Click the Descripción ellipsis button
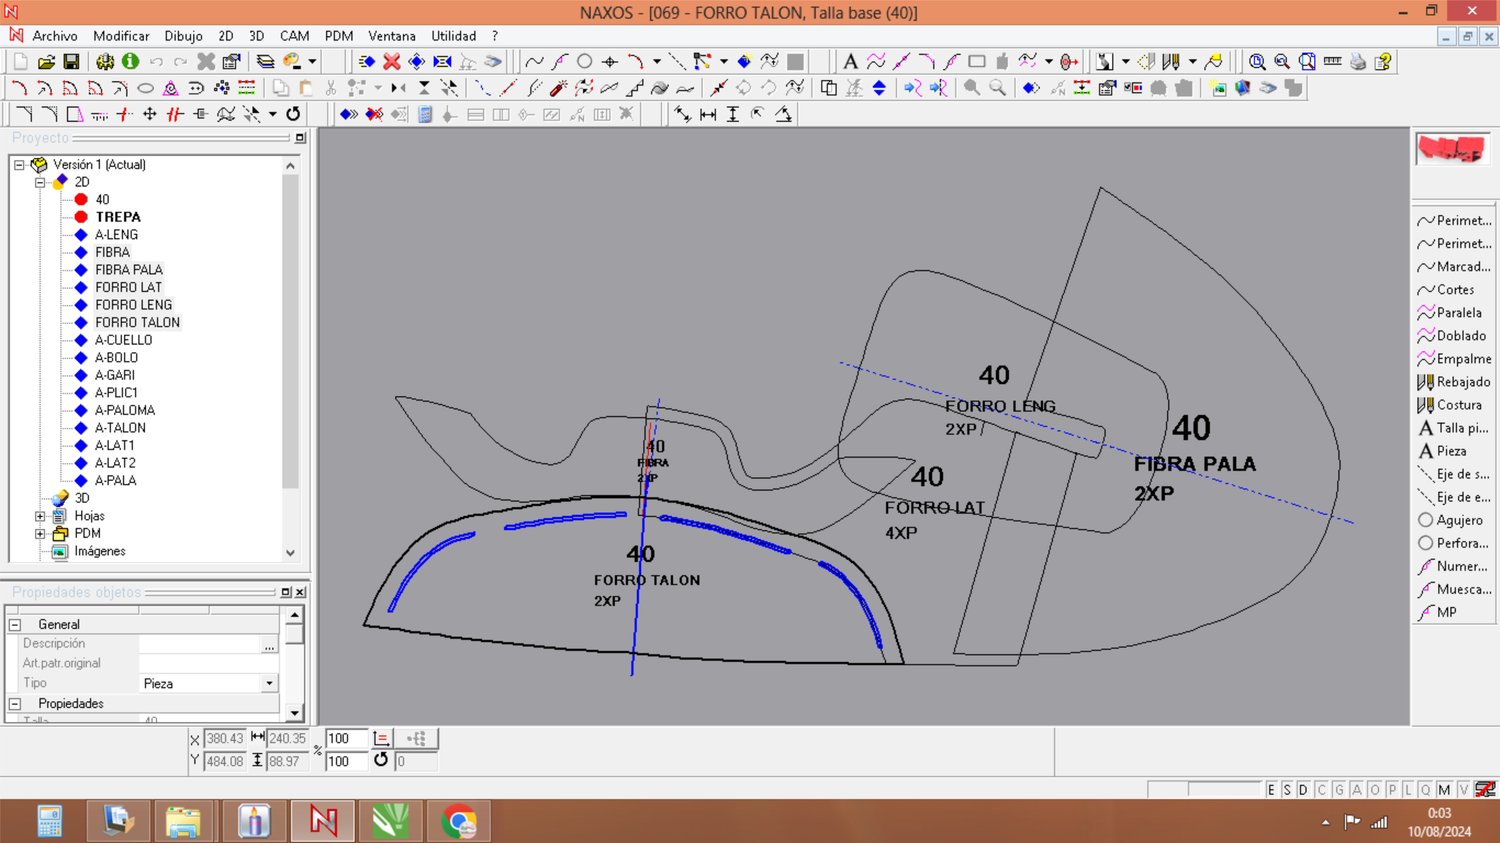 [x=269, y=645]
